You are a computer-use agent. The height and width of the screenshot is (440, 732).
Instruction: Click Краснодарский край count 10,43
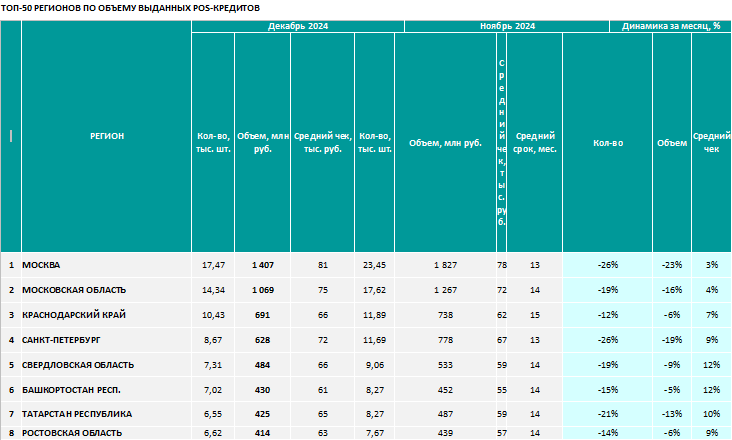pyautogui.click(x=213, y=315)
